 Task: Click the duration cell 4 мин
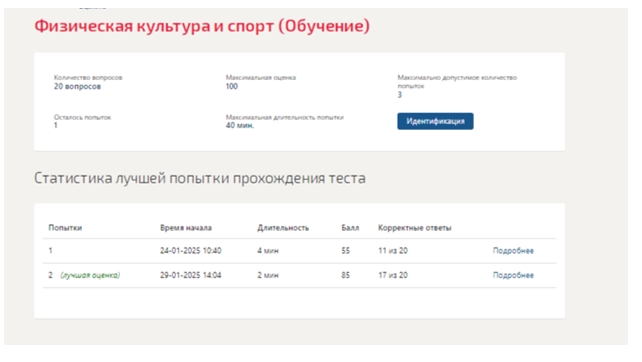[x=268, y=251]
